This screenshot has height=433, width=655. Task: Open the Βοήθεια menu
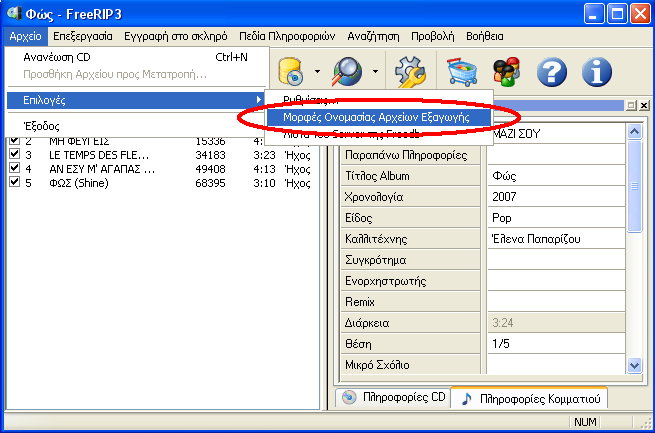tap(485, 36)
